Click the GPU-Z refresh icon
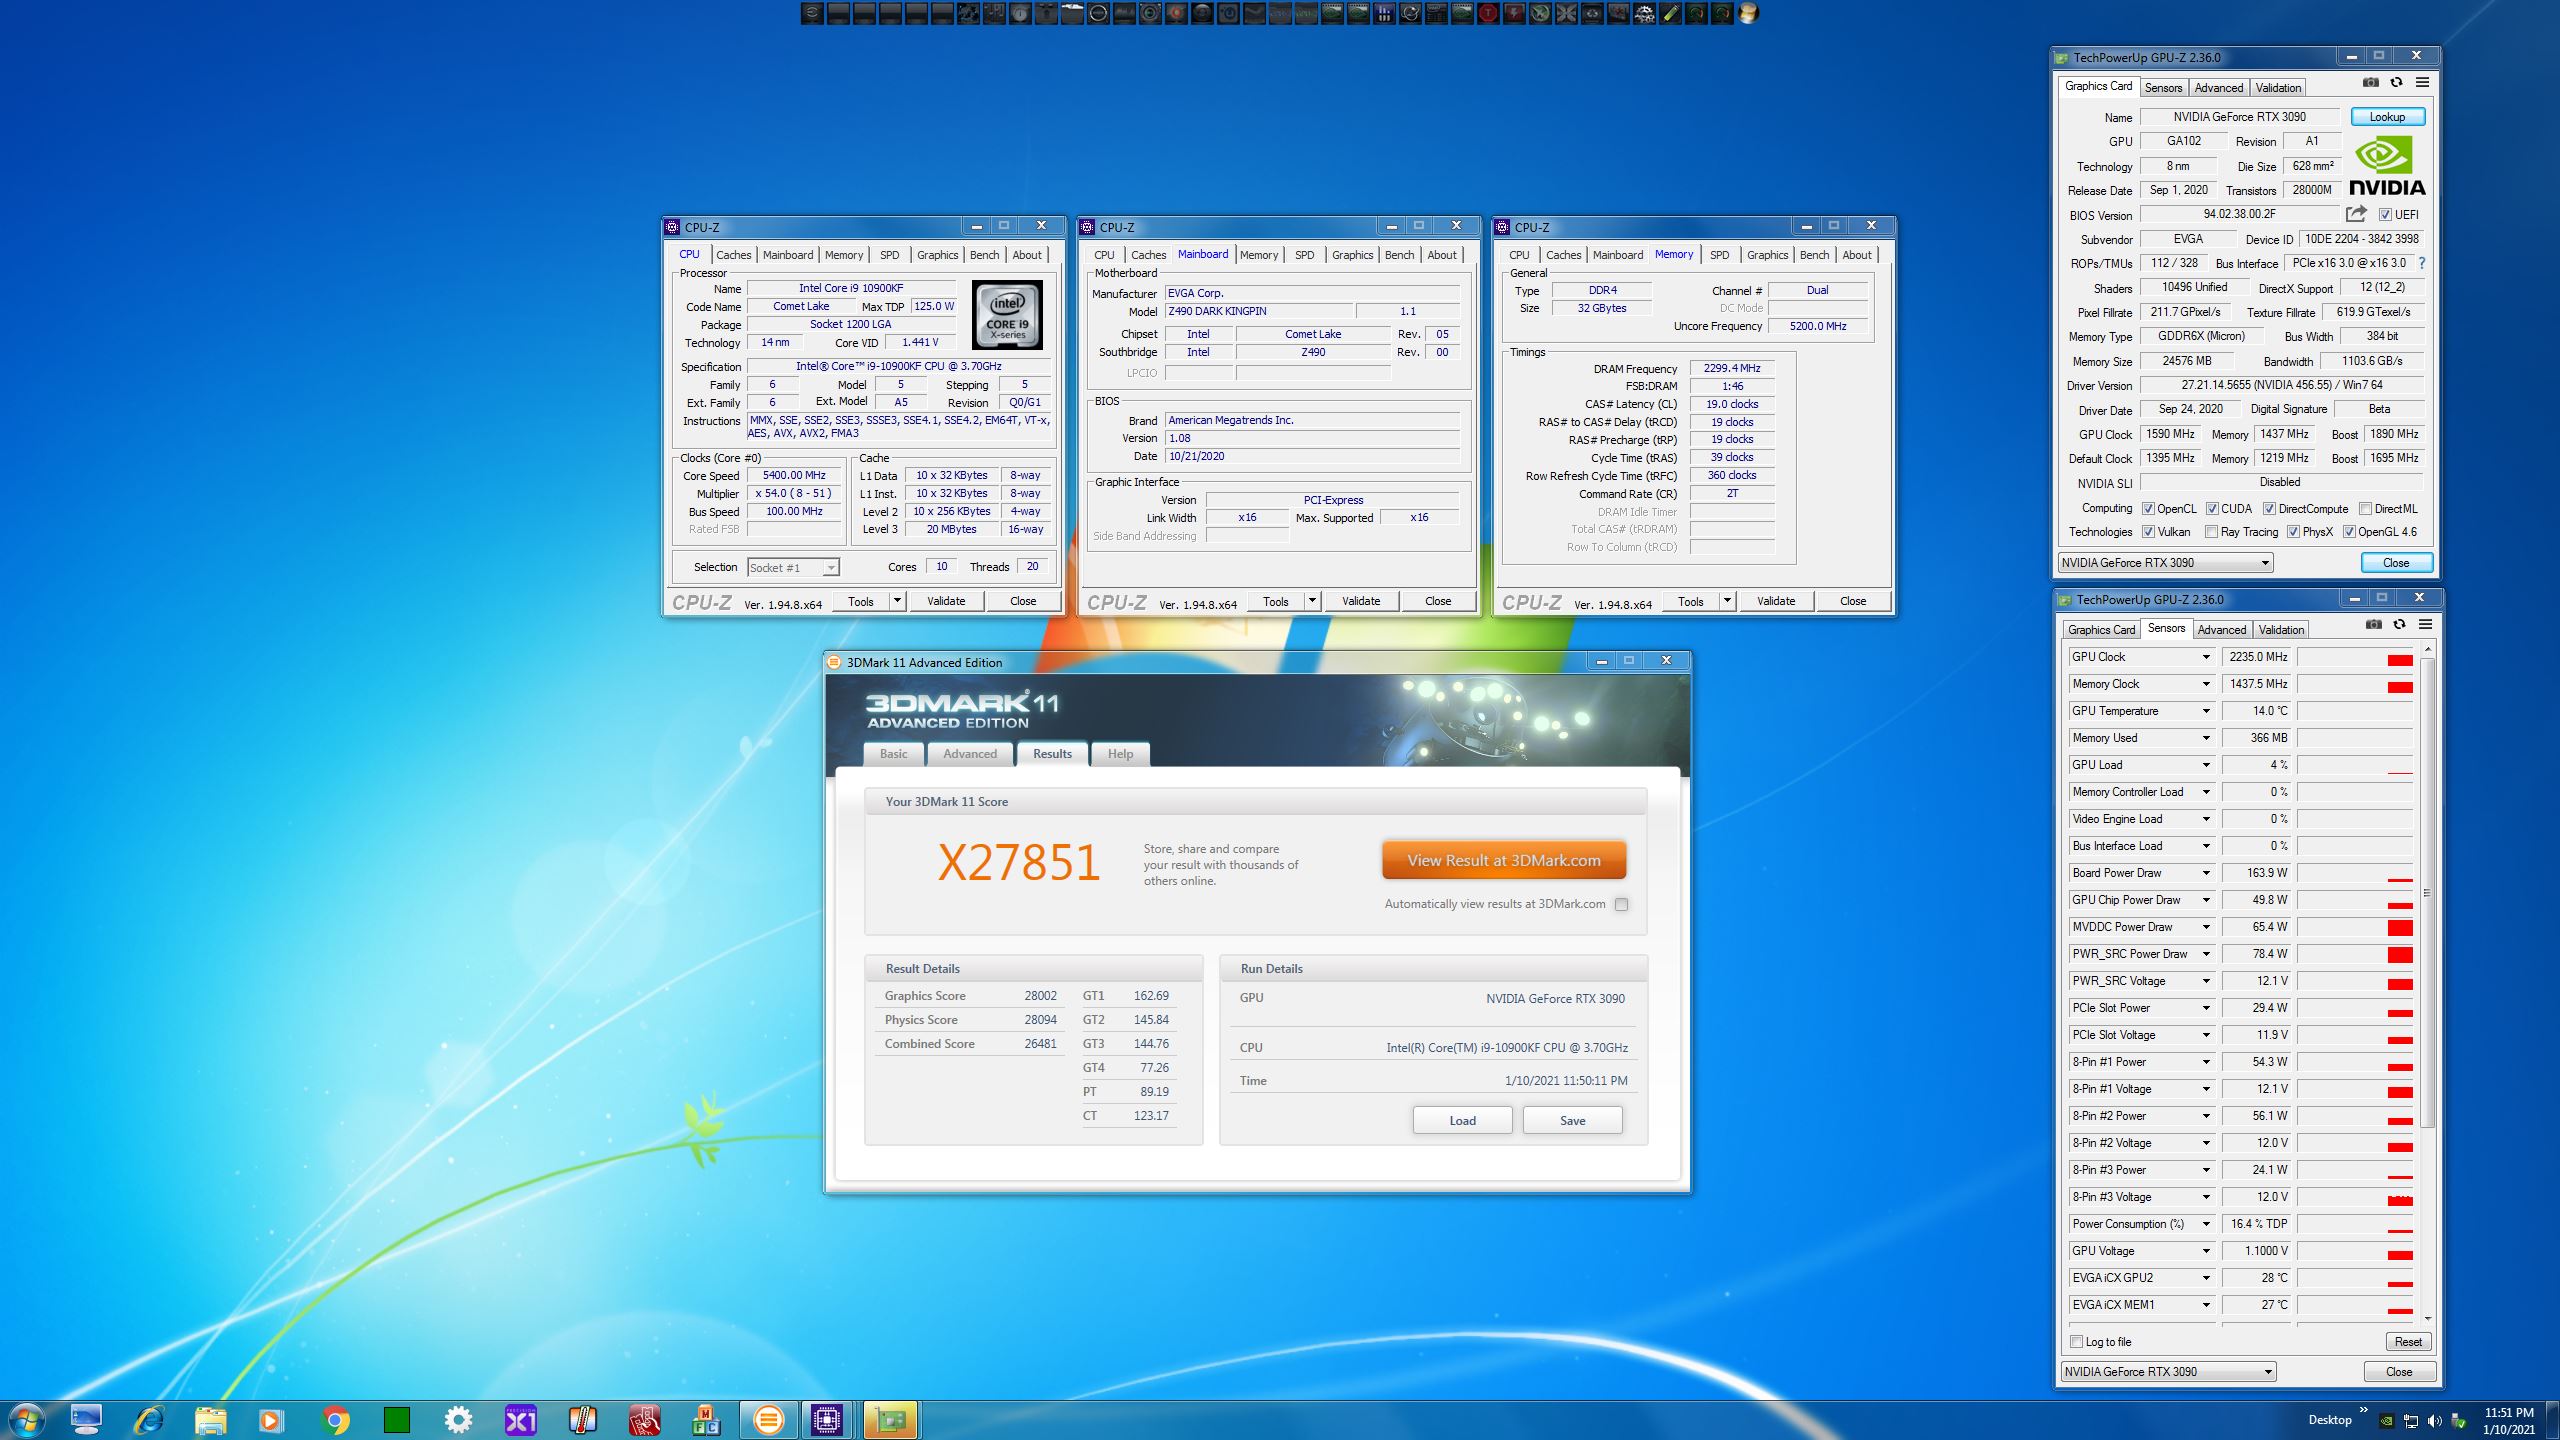 point(2396,83)
